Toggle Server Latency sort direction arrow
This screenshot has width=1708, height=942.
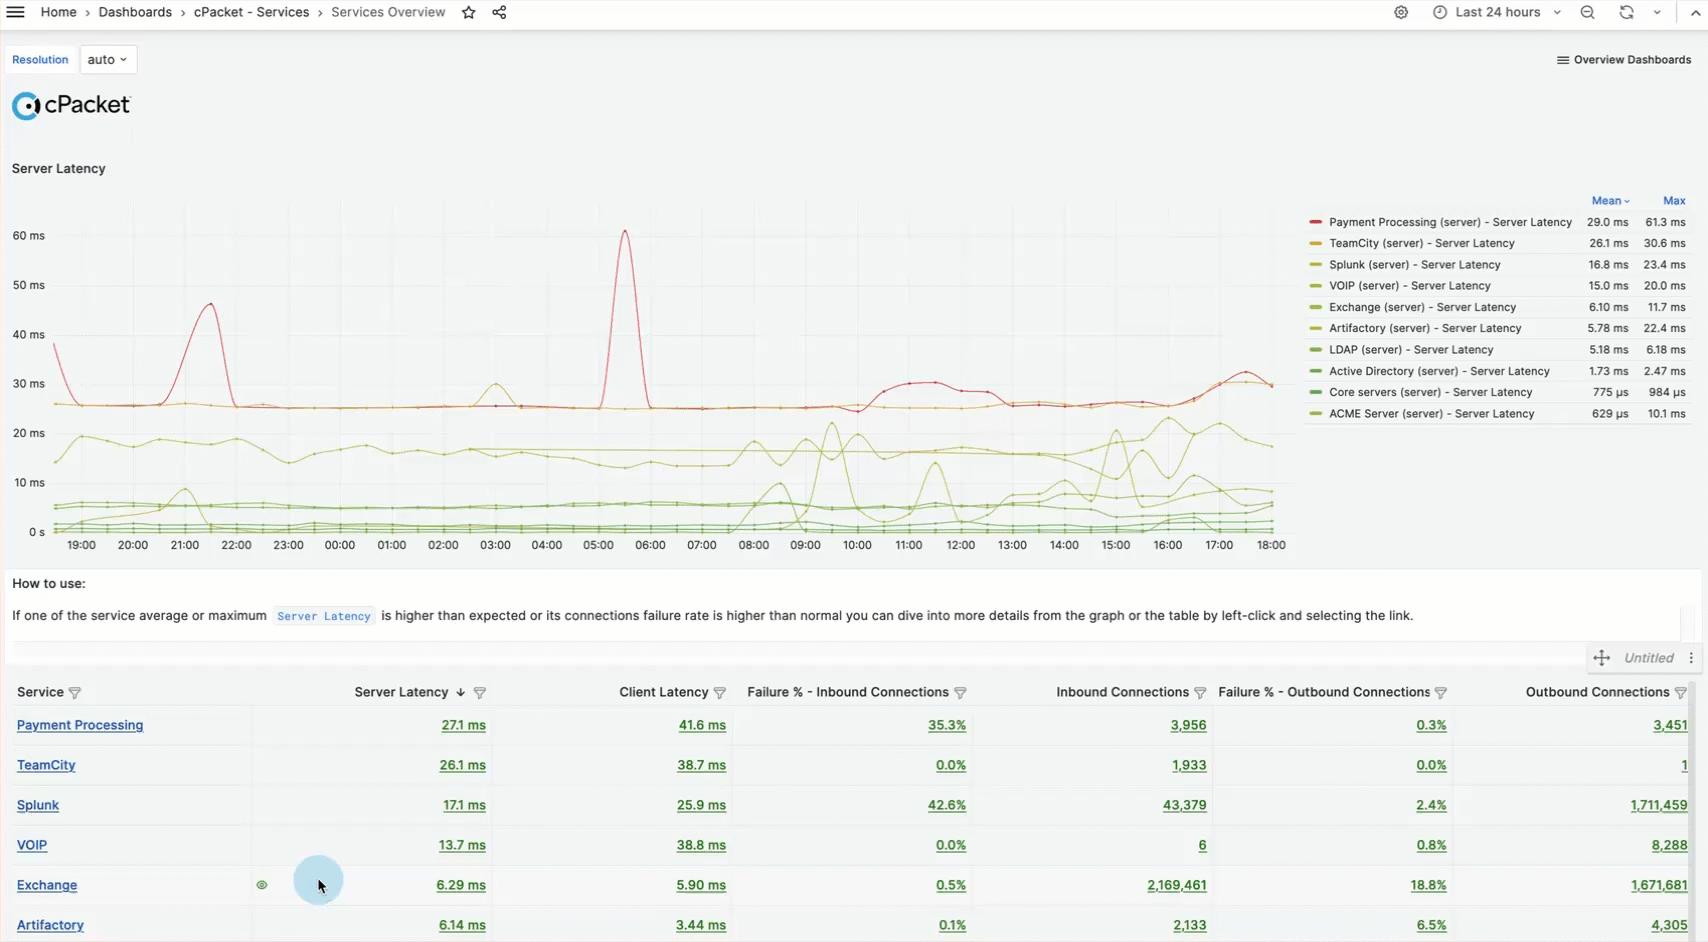460,693
